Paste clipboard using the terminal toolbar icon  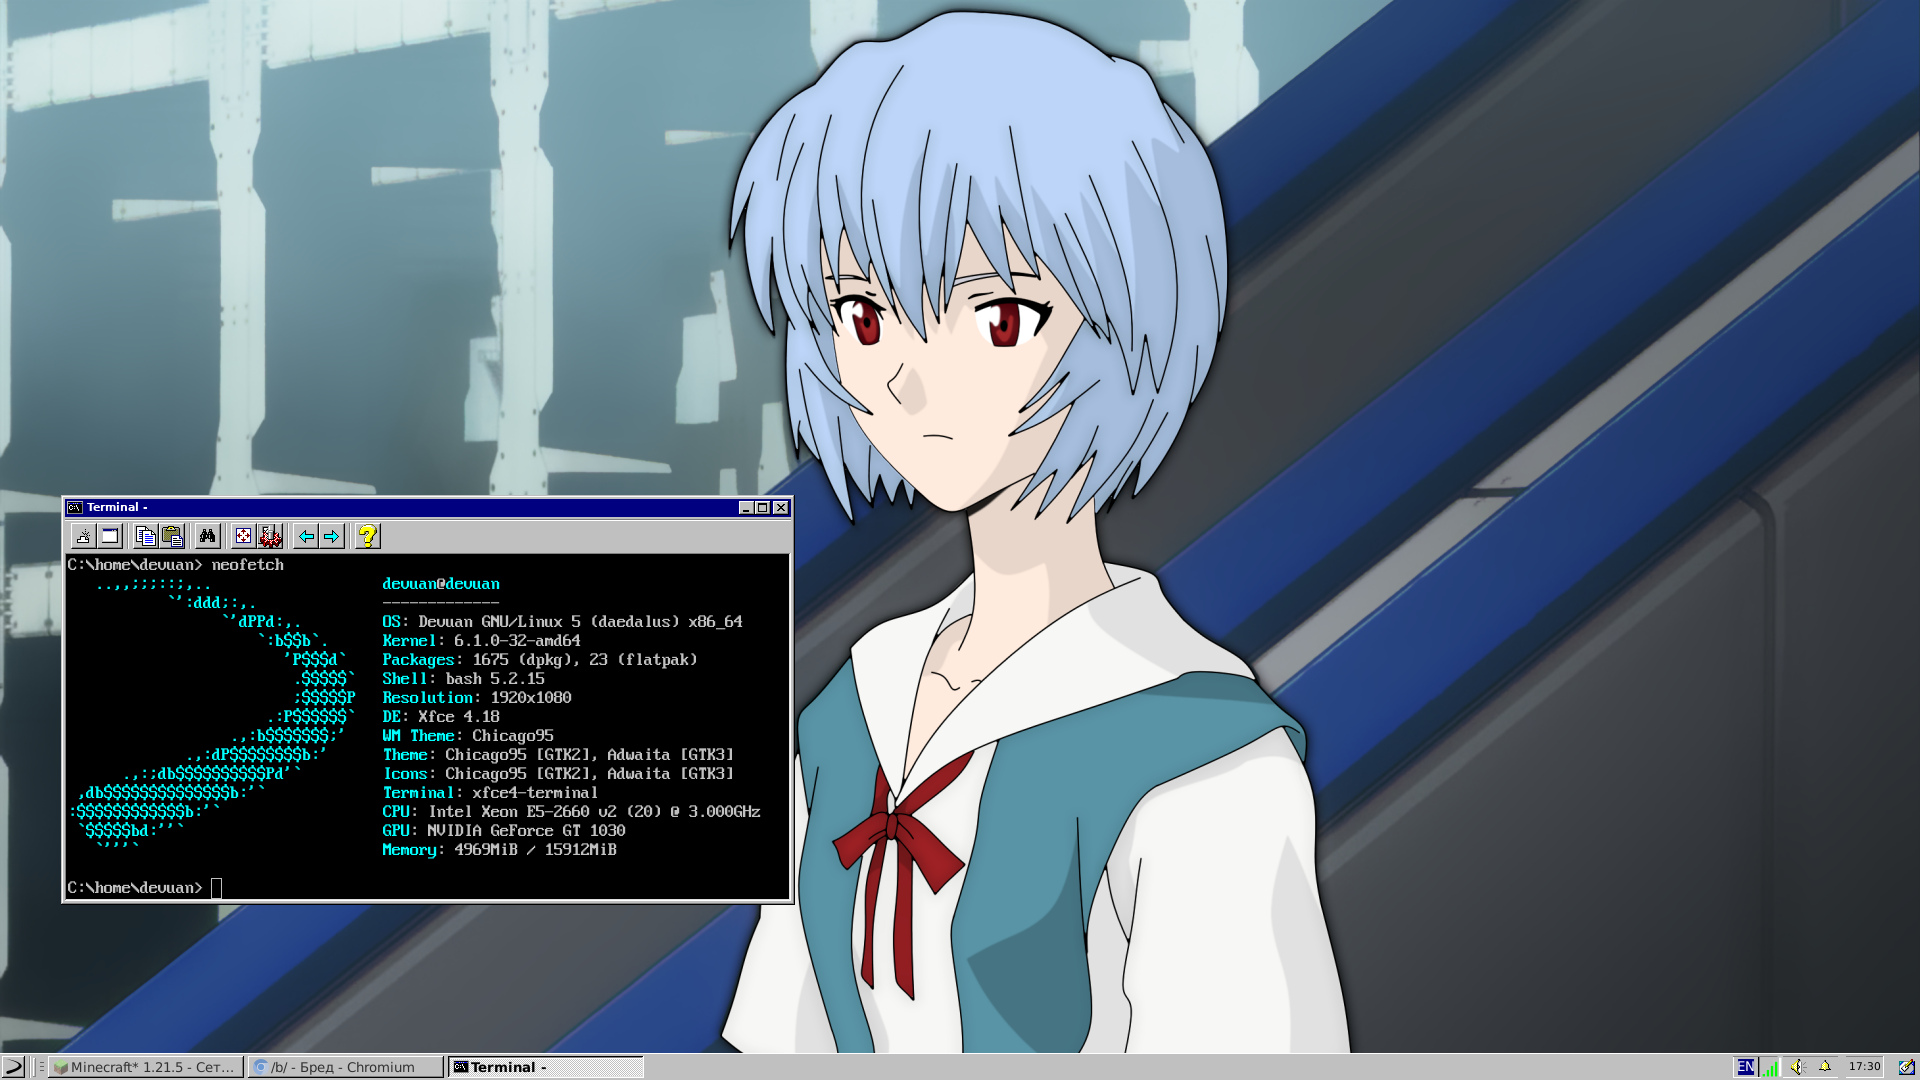tap(172, 536)
